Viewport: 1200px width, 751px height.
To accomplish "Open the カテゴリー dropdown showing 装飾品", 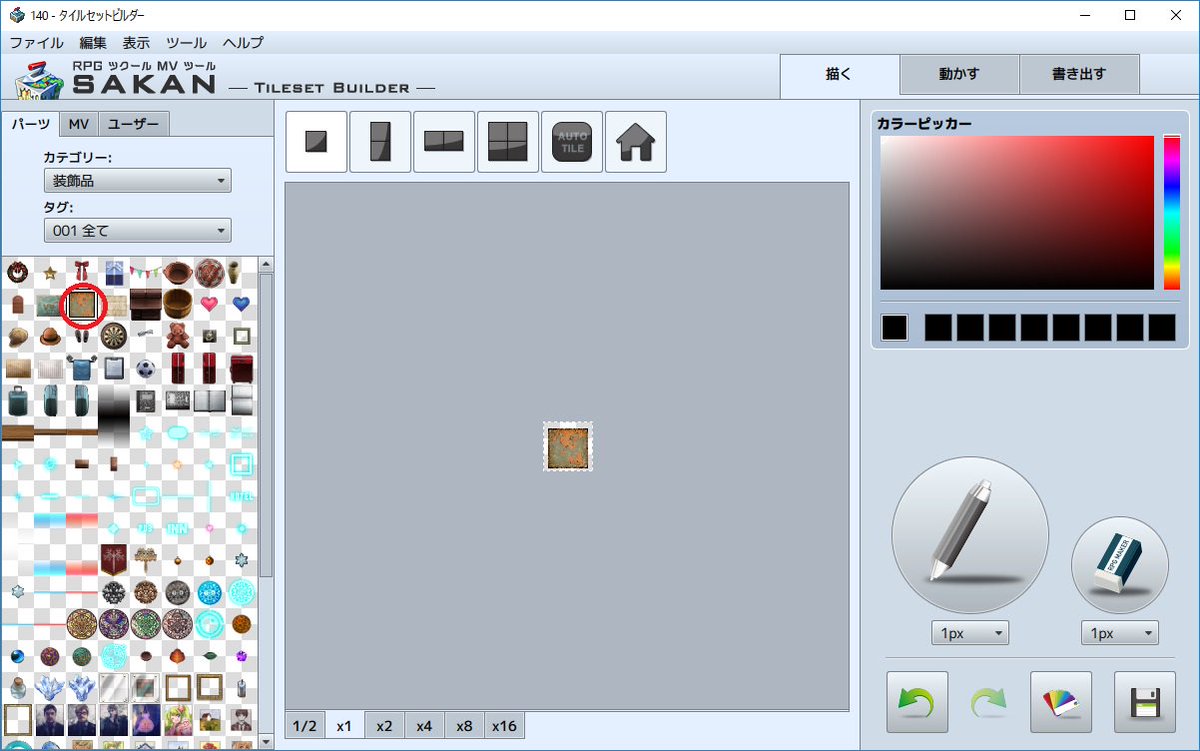I will [x=137, y=181].
